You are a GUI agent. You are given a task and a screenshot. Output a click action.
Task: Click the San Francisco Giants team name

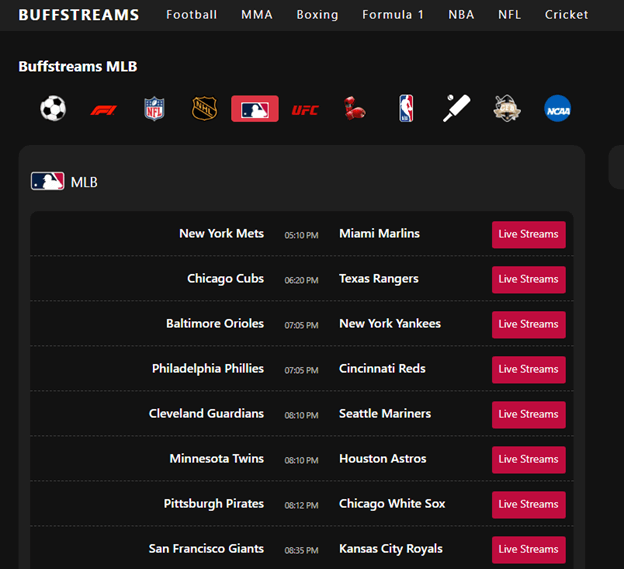(206, 549)
